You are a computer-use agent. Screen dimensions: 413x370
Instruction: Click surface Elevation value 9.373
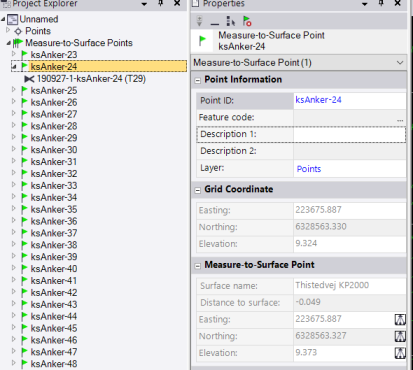[x=306, y=353]
